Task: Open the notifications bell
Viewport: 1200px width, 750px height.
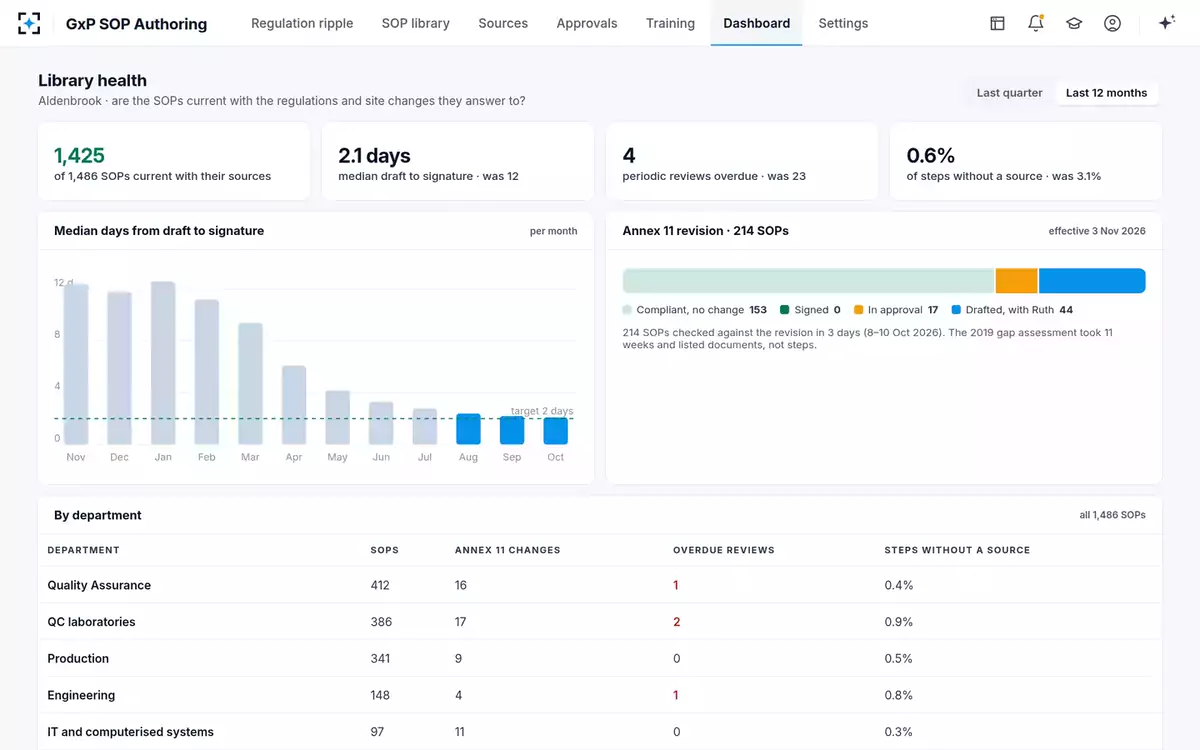Action: (x=1036, y=23)
